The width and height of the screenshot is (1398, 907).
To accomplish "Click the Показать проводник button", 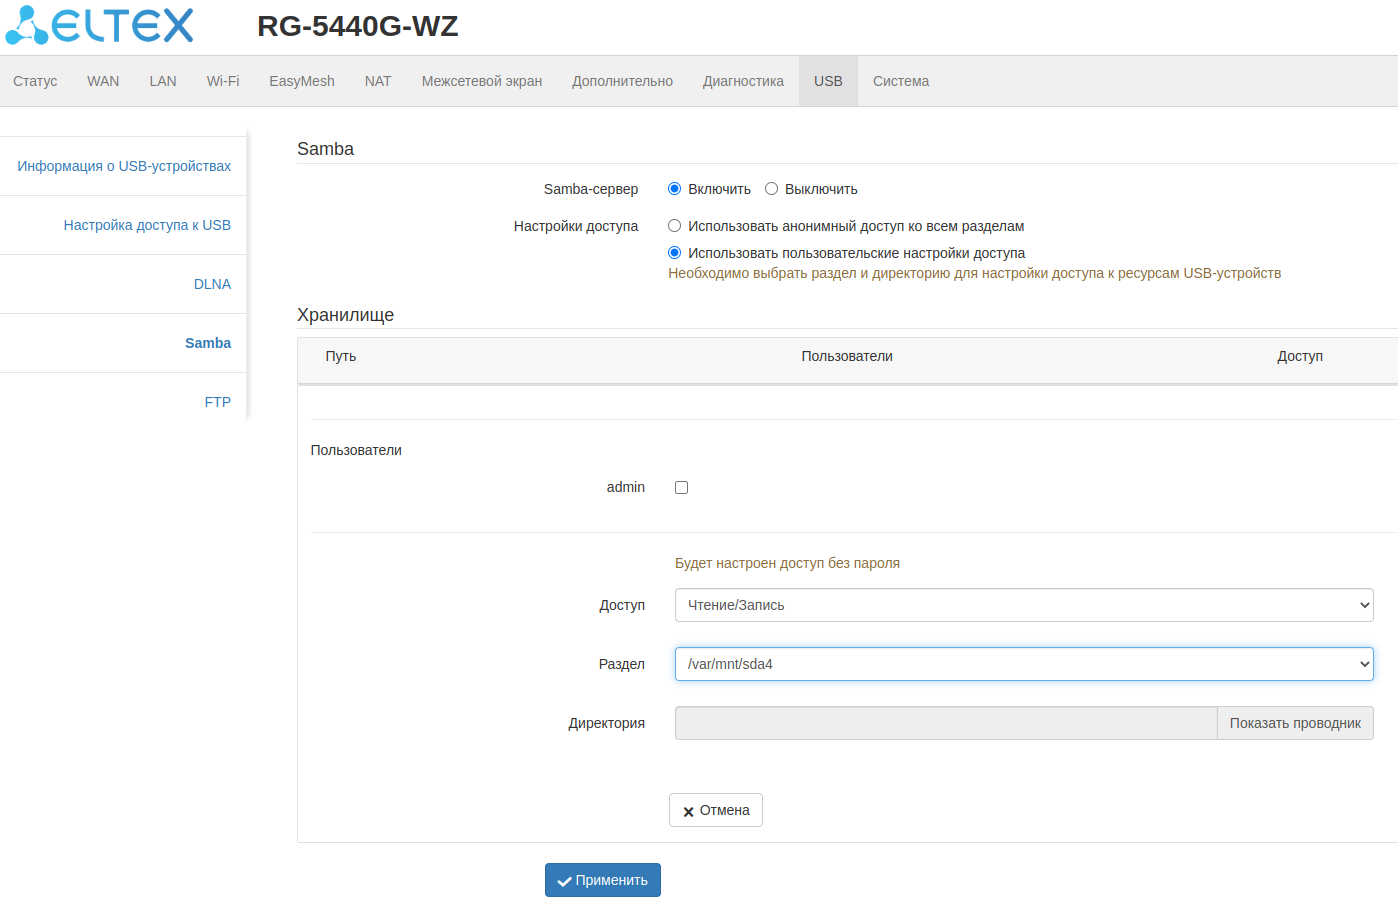I will point(1295,723).
